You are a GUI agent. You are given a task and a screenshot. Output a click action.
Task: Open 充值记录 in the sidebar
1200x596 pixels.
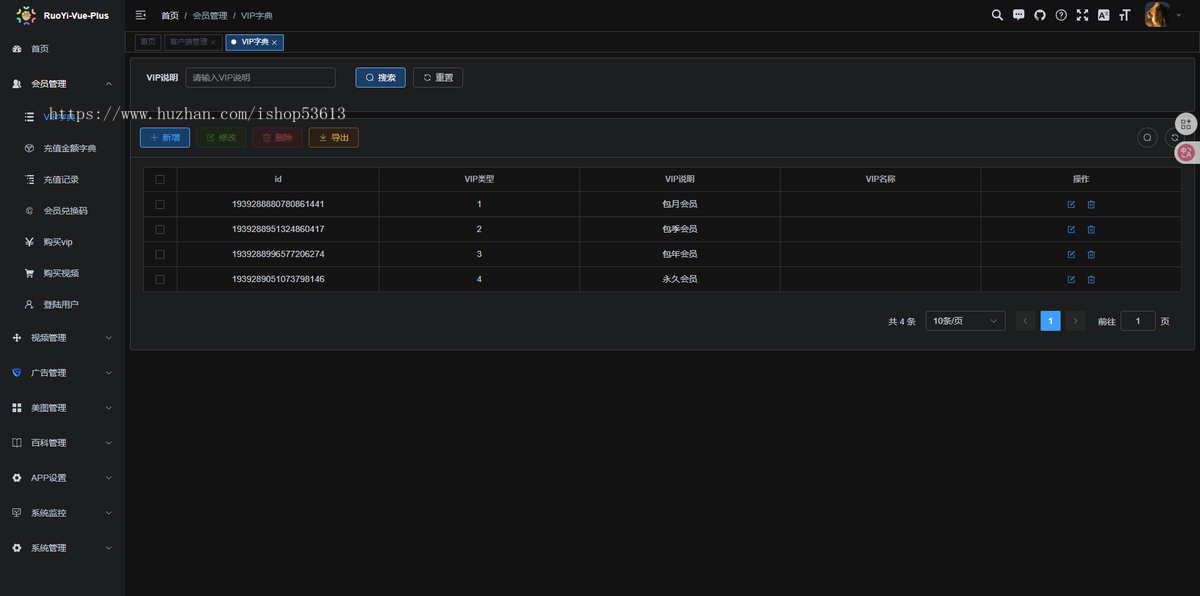click(62, 180)
